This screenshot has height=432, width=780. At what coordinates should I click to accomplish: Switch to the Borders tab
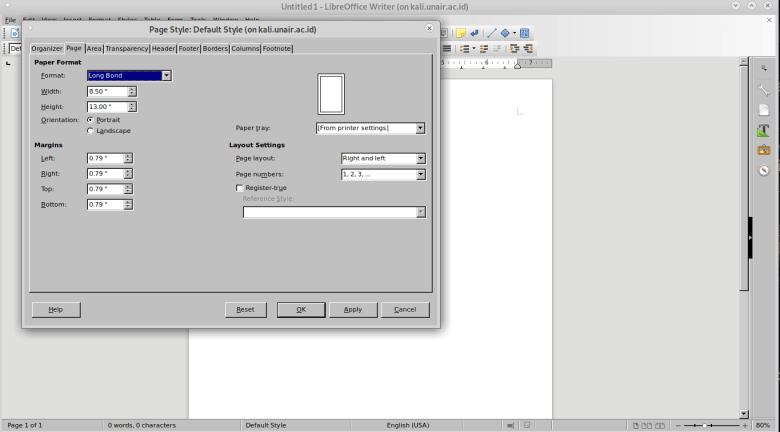click(215, 48)
